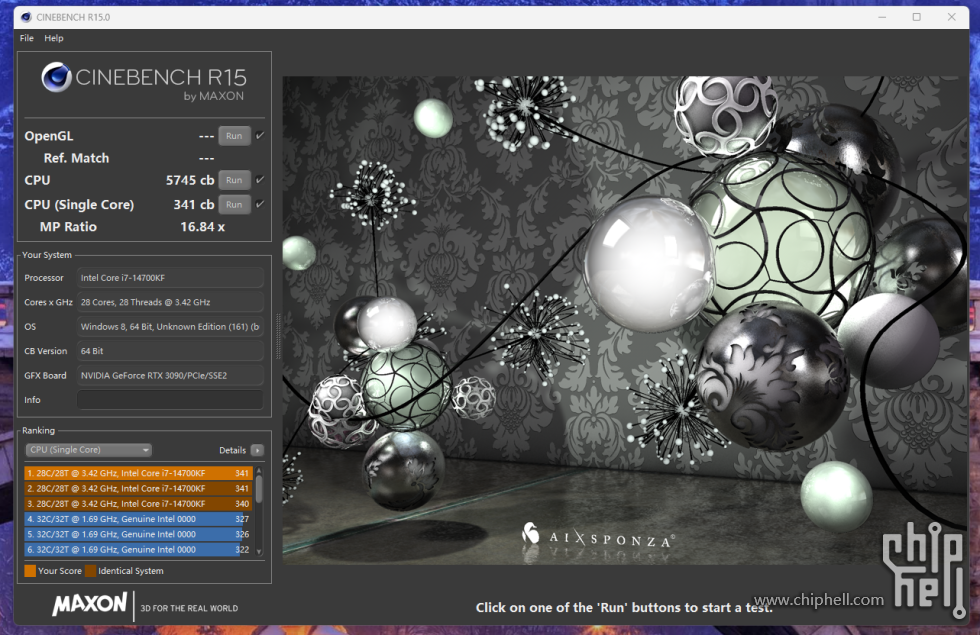This screenshot has height=635, width=980.
Task: Click the ranking list scroll down arrow
Action: [x=259, y=552]
